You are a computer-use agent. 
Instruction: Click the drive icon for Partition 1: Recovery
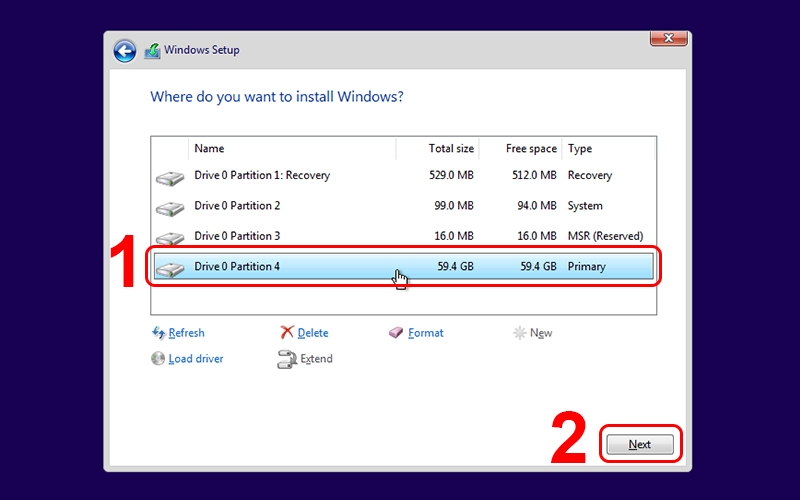[x=170, y=178]
